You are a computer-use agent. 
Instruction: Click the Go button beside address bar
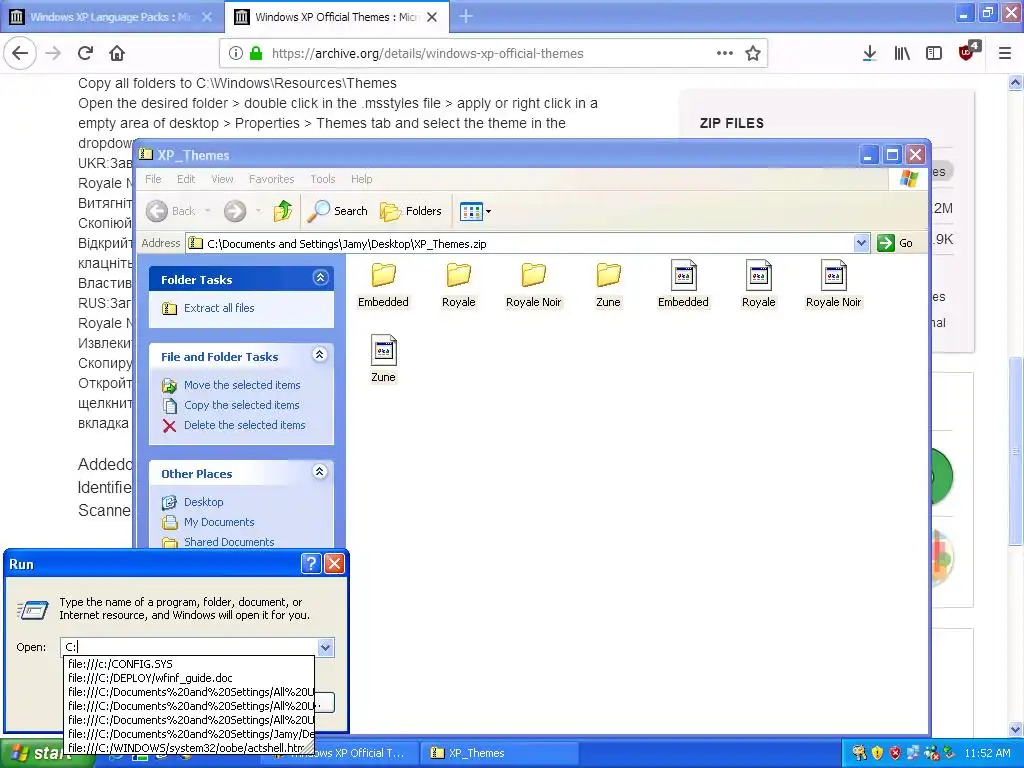tap(895, 243)
